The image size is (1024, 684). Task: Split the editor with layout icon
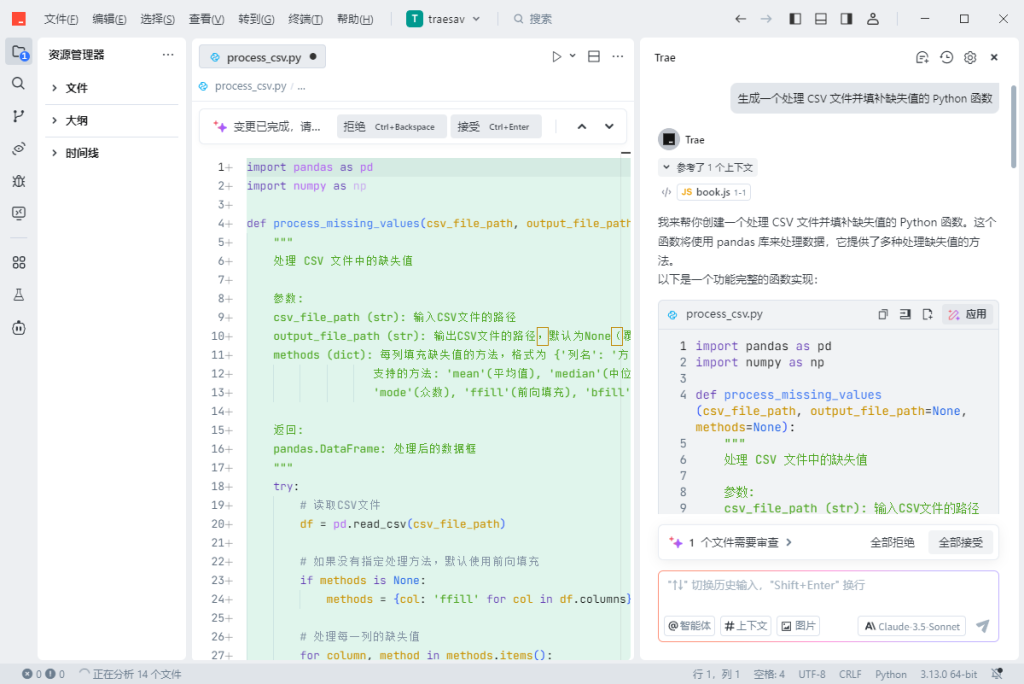click(x=594, y=57)
